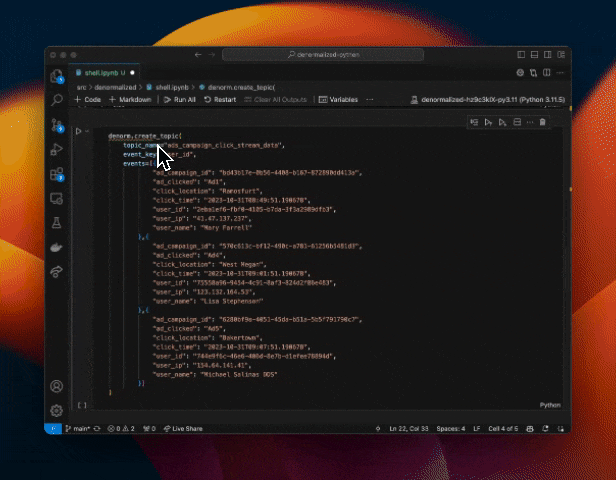This screenshot has width=616, height=480.
Task: Click the unsaved dot on shell.ipynb tab
Action: pyautogui.click(x=132, y=73)
